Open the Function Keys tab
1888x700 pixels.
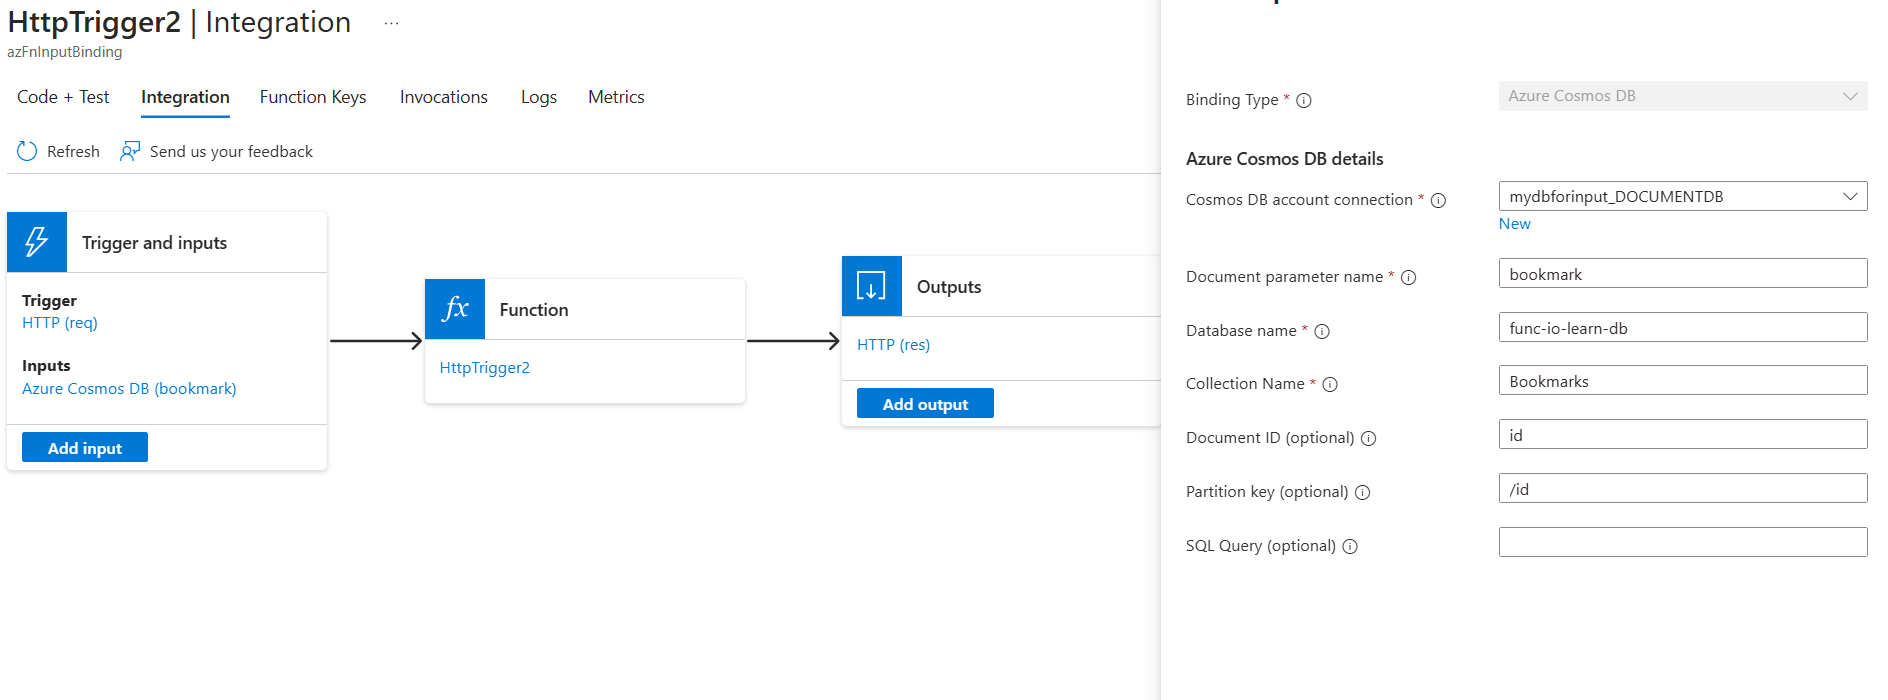click(313, 97)
